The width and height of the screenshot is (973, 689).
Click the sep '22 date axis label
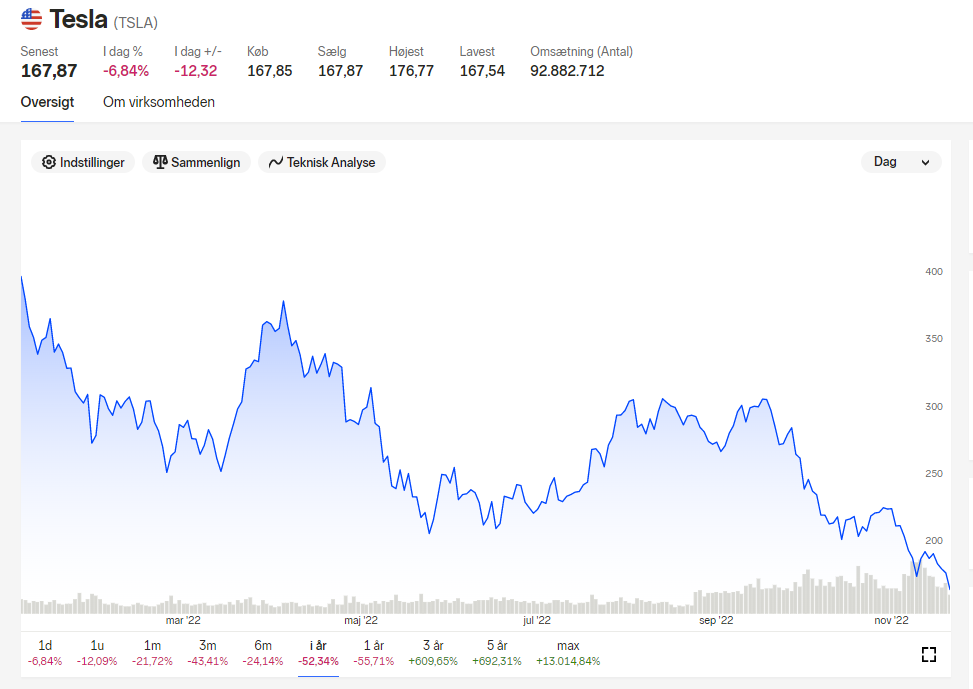click(715, 620)
